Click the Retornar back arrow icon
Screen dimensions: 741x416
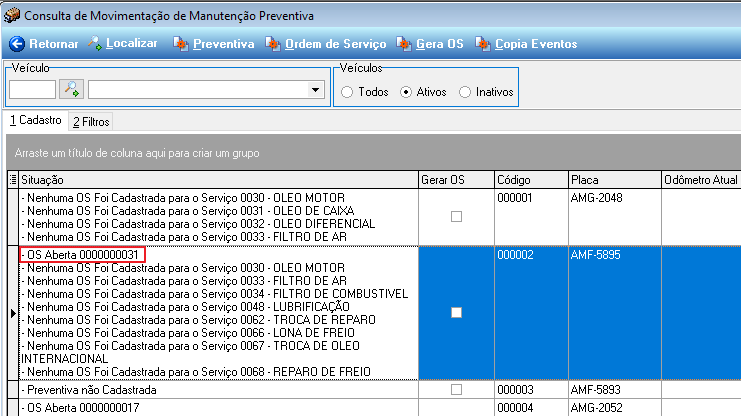coord(17,44)
